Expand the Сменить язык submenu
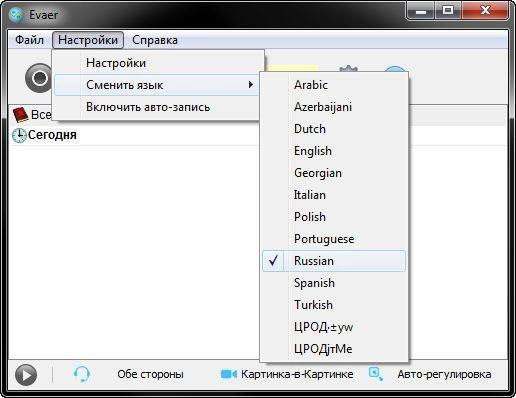516x398 pixels. [x=157, y=85]
